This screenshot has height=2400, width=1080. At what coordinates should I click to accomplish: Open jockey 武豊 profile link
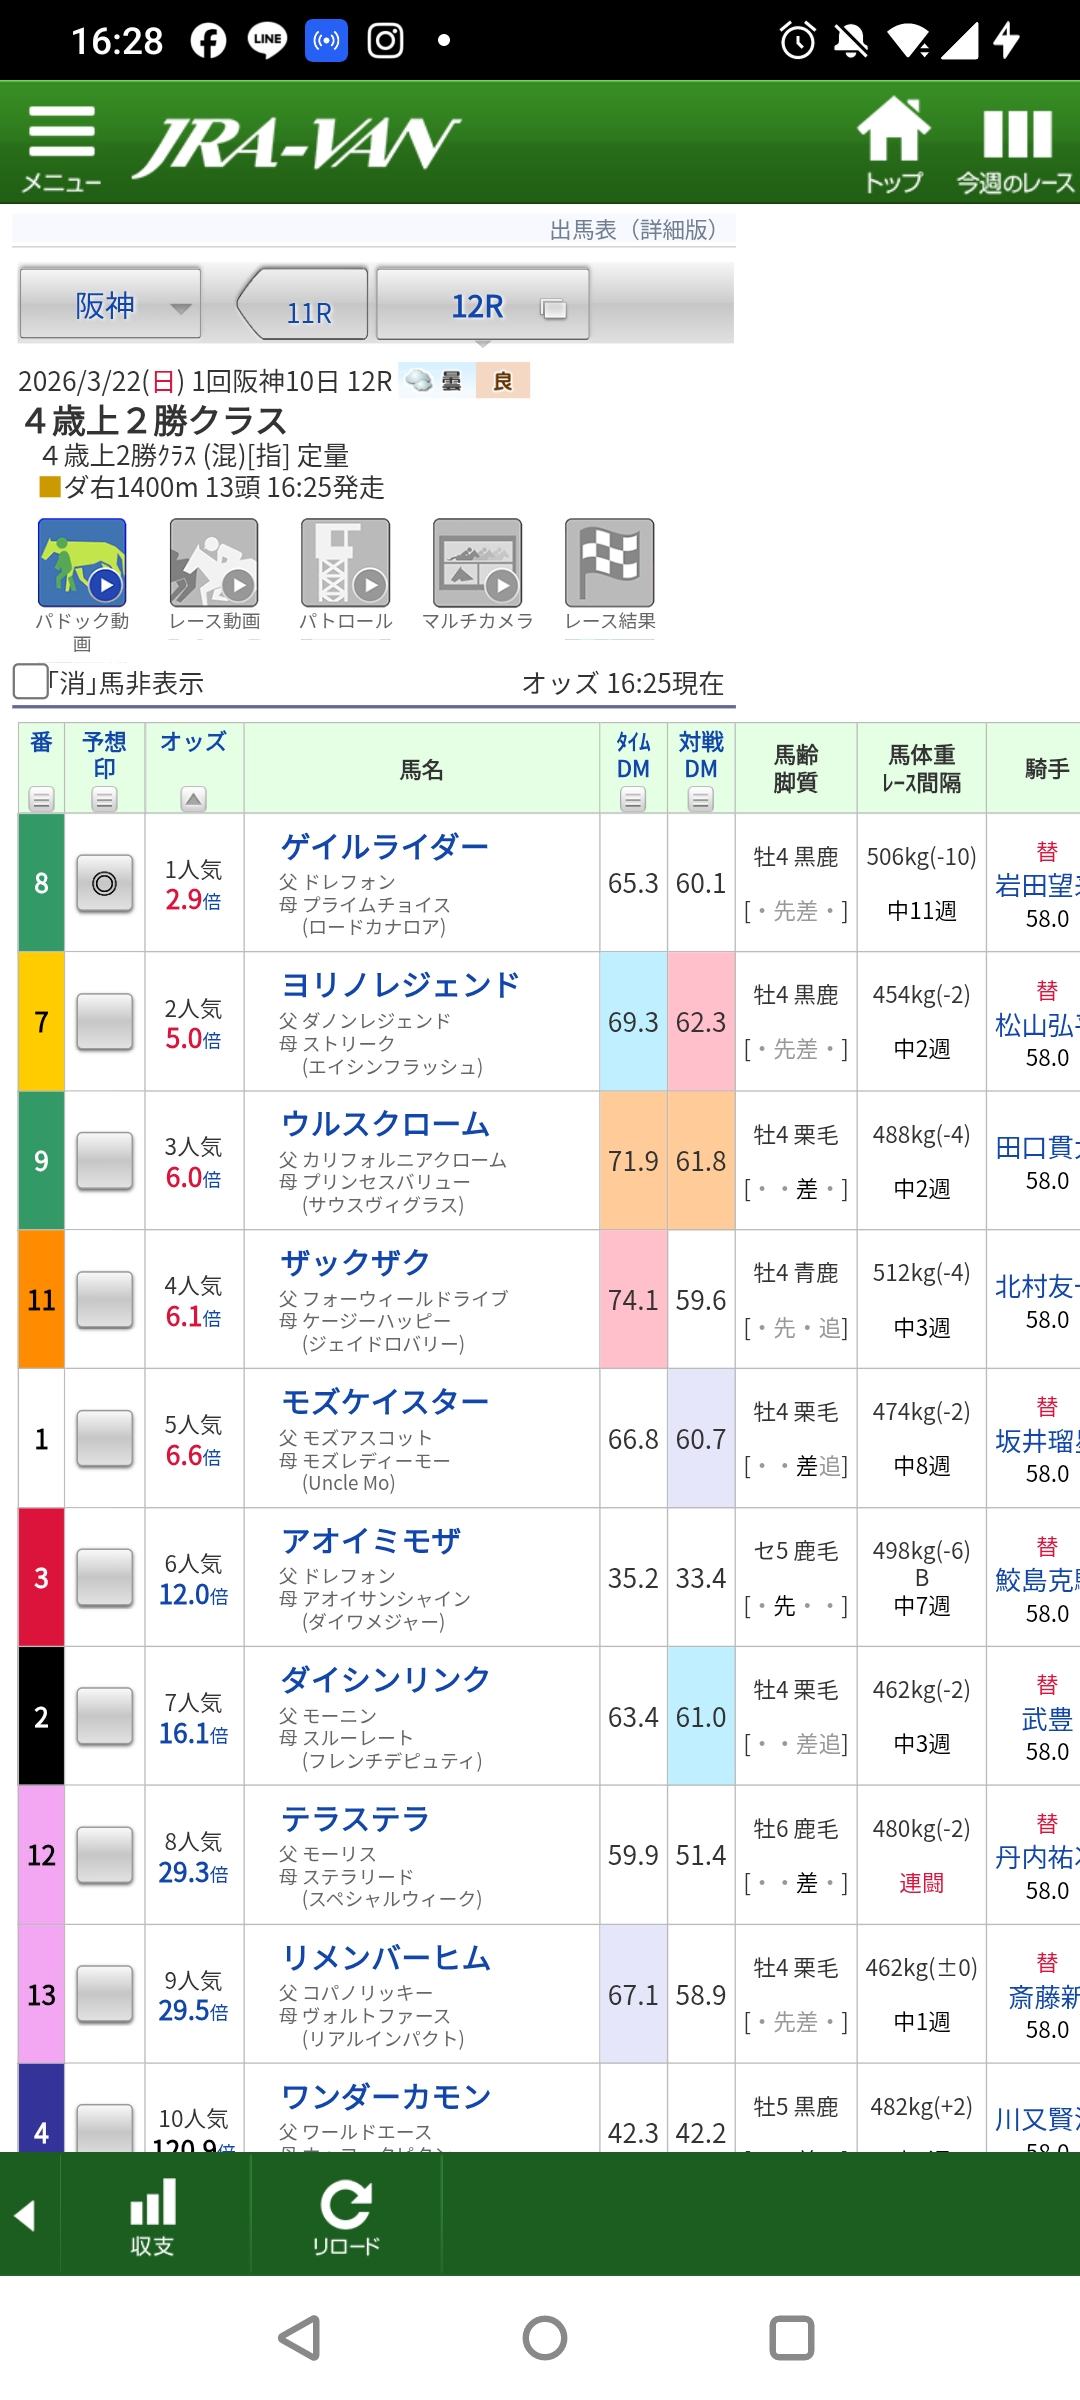click(x=1046, y=1719)
